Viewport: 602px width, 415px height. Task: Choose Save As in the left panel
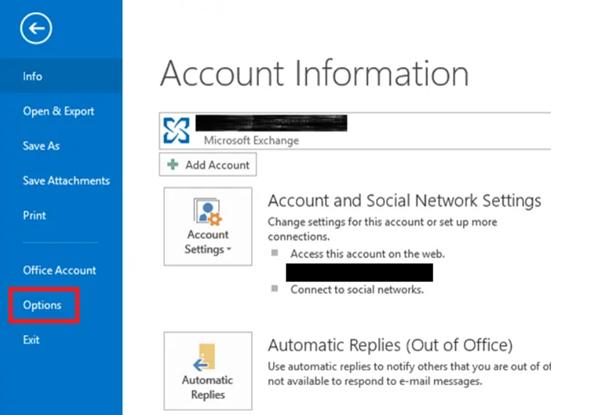[41, 146]
